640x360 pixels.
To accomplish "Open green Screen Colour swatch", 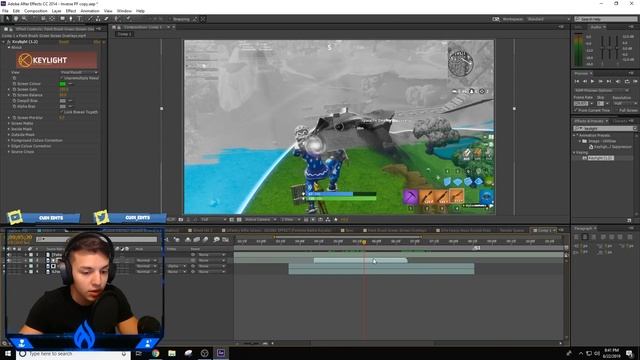I will 62,84.
